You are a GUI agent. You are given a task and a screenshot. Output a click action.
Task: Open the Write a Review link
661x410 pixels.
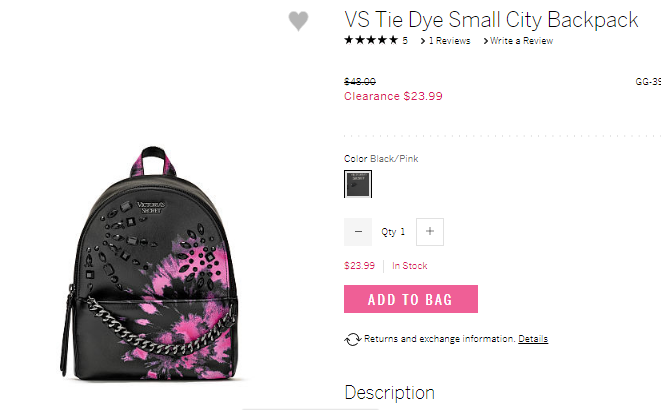pos(521,41)
